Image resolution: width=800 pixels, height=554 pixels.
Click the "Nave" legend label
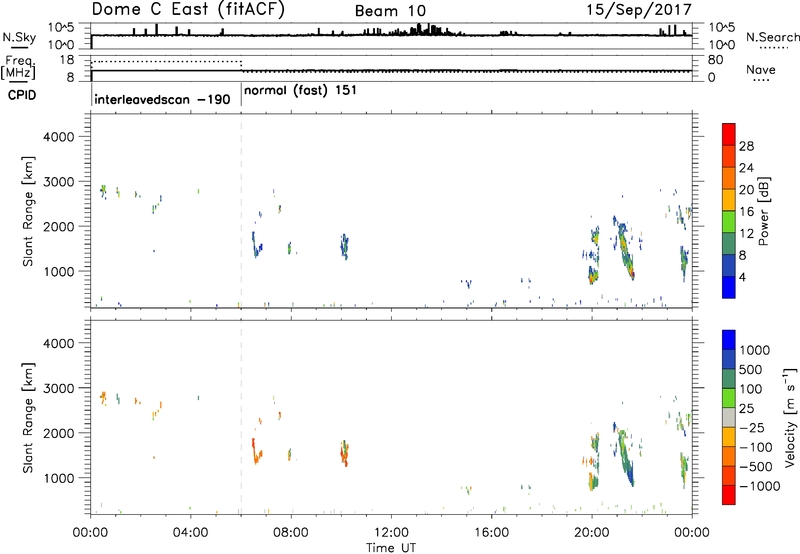[x=761, y=69]
